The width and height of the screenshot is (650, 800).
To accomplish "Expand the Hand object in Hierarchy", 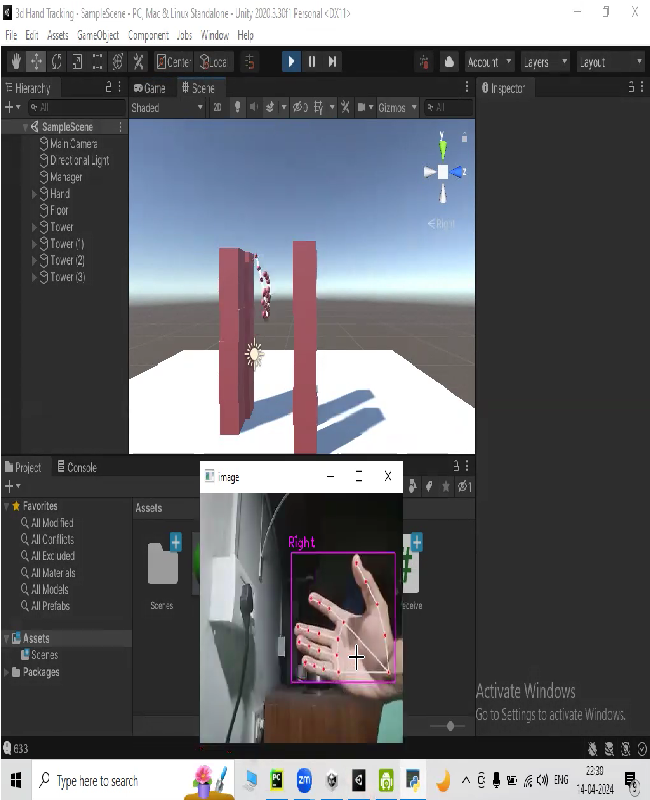I will click(x=34, y=194).
